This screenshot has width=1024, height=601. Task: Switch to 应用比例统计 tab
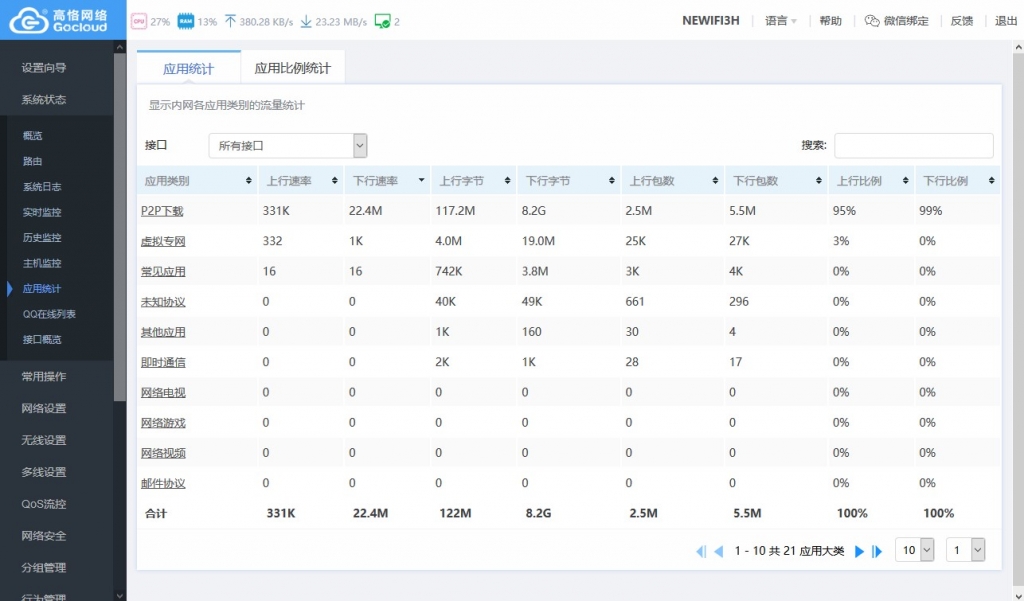[293, 69]
